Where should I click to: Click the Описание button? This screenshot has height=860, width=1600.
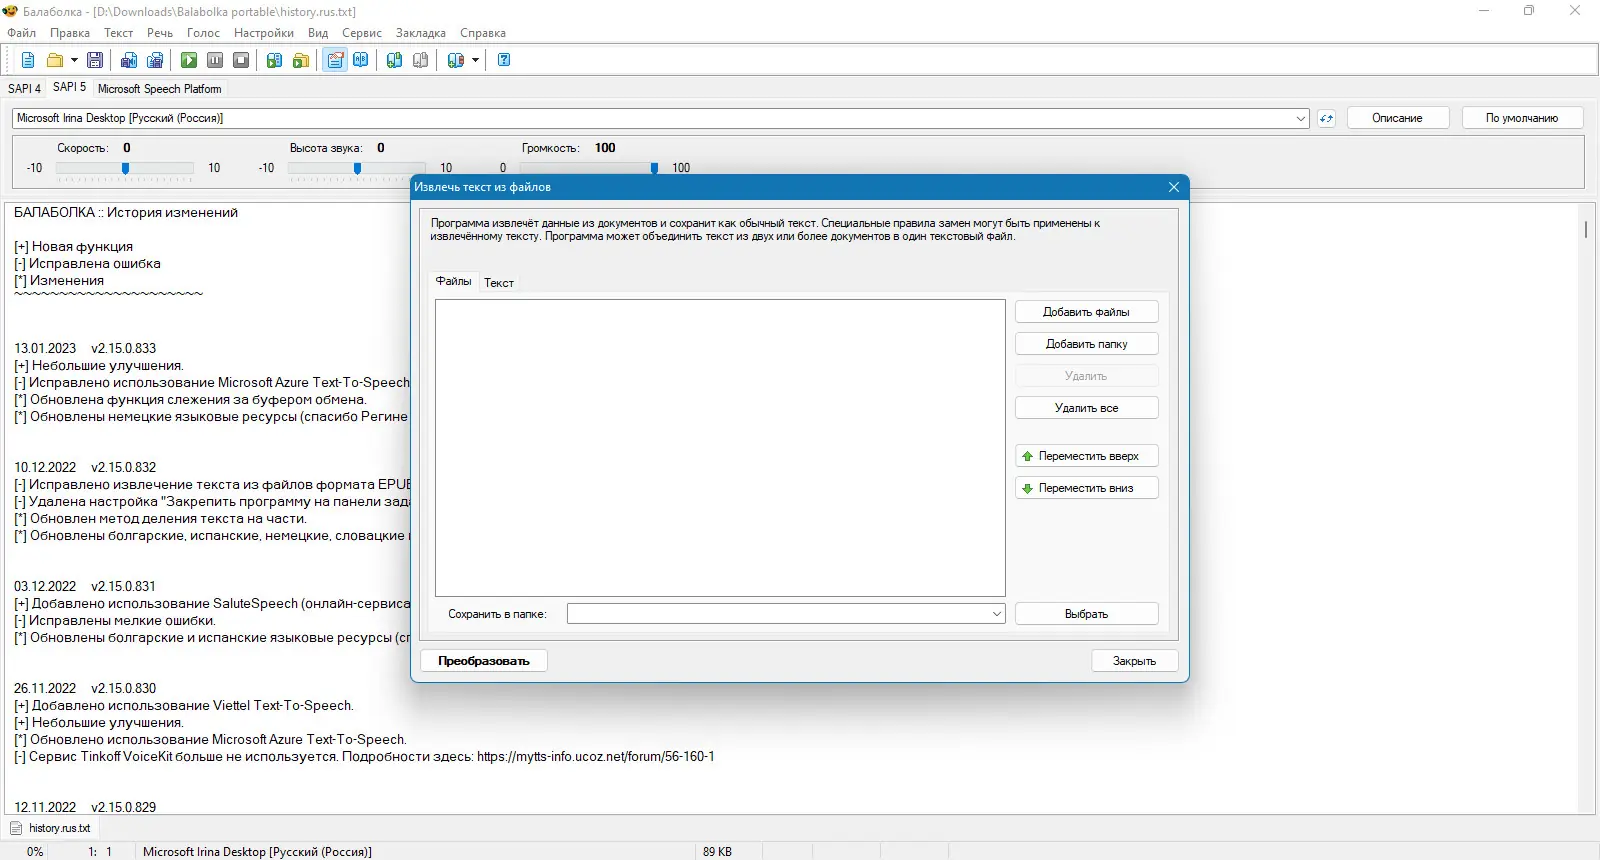point(1397,118)
